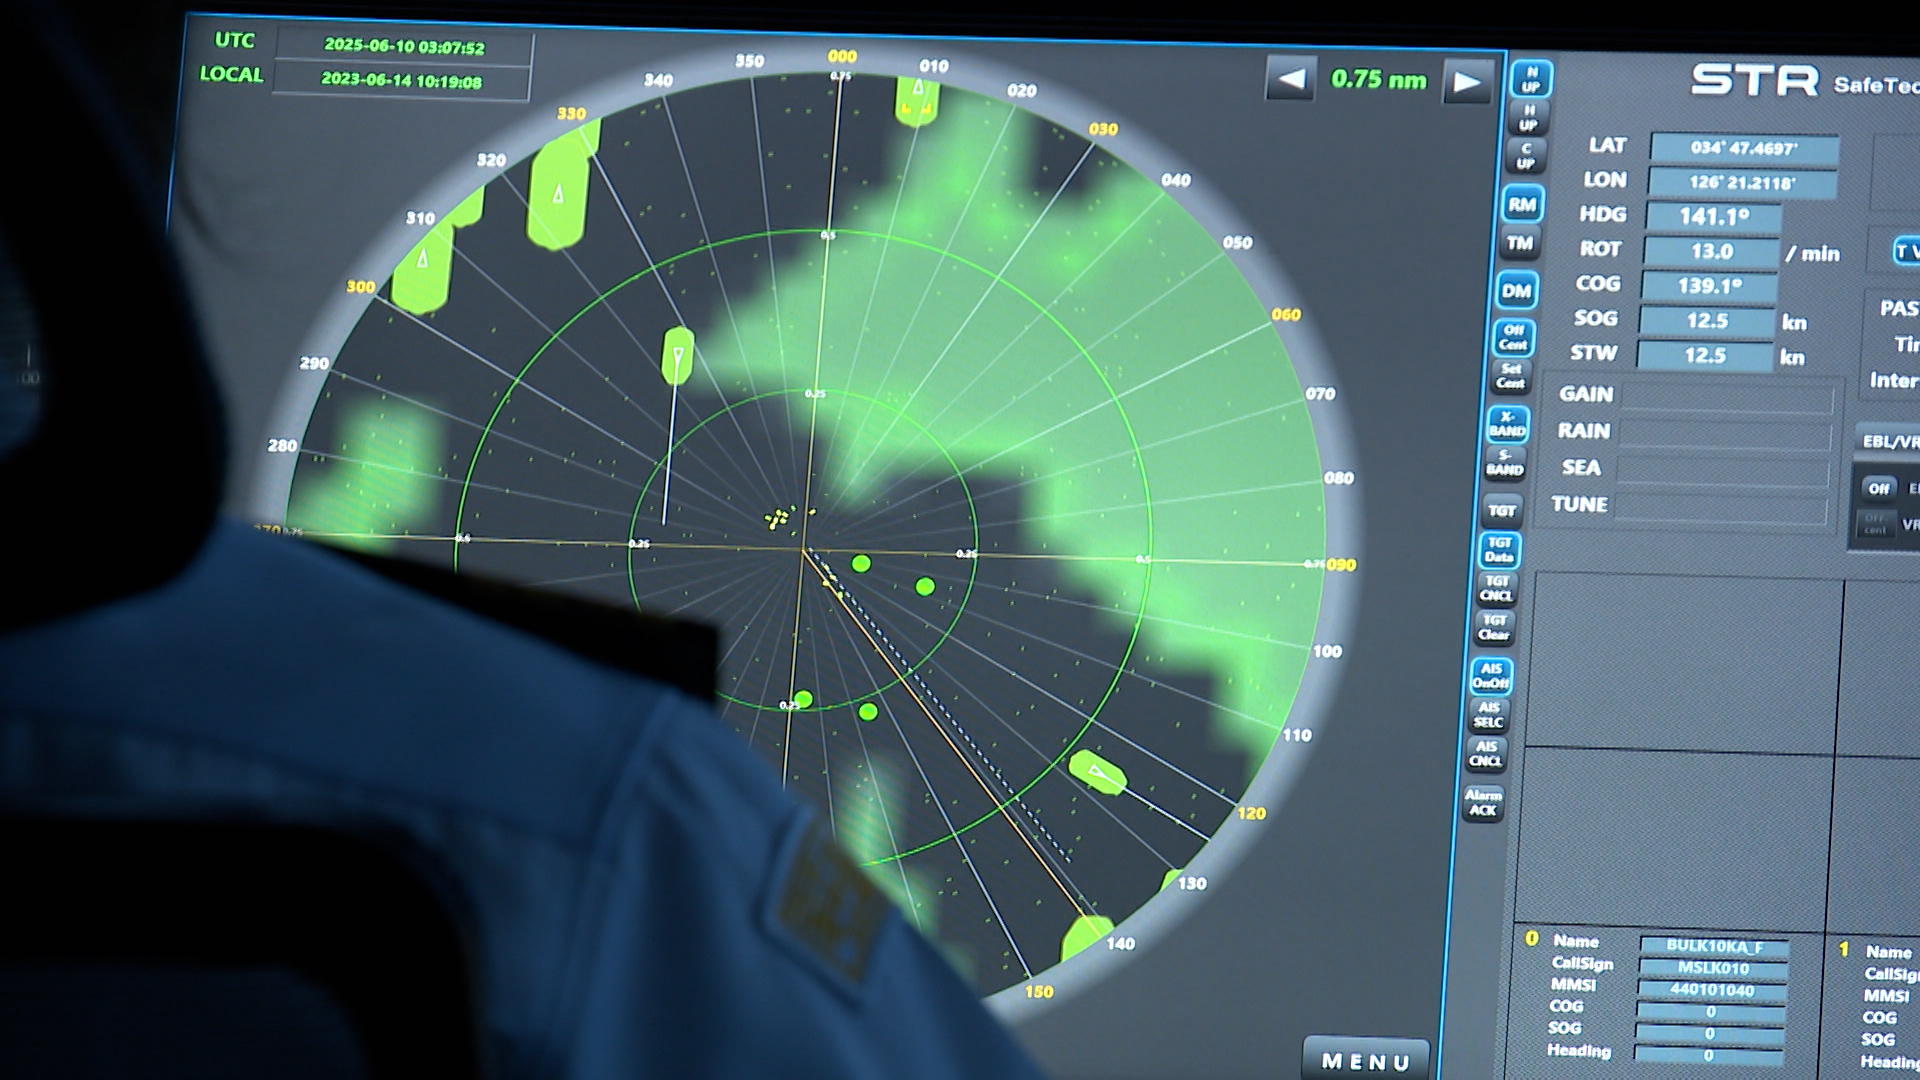Click the Off Cent button
Image resolution: width=1920 pixels, height=1080 pixels.
[x=1514, y=337]
